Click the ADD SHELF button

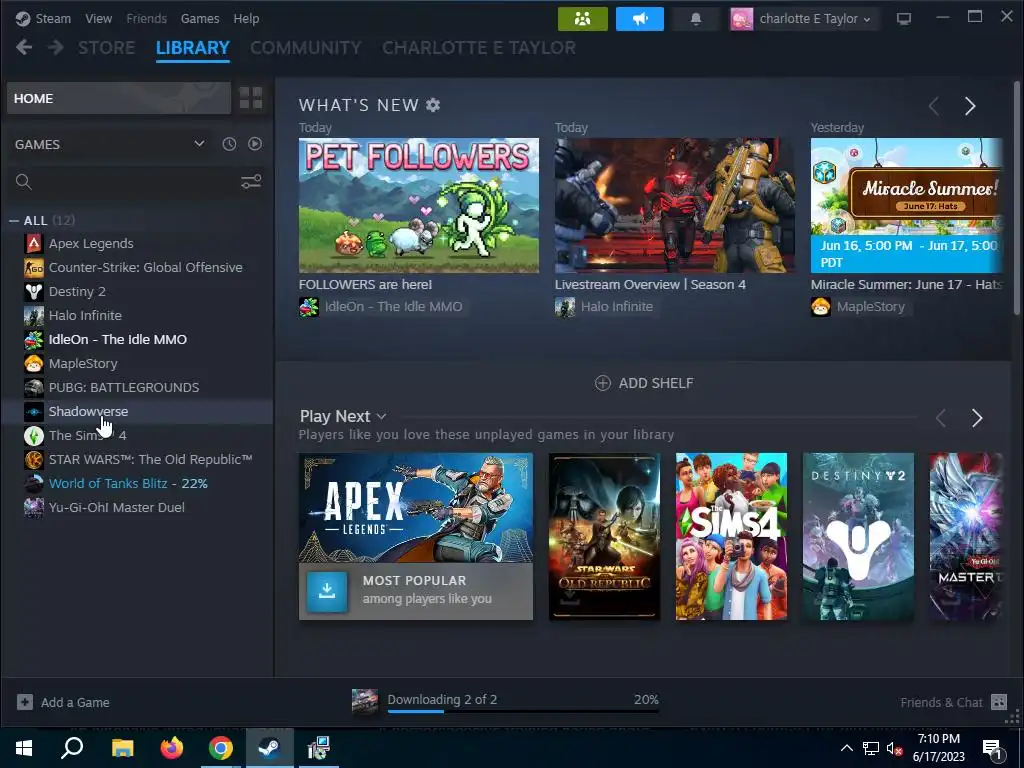coord(644,383)
